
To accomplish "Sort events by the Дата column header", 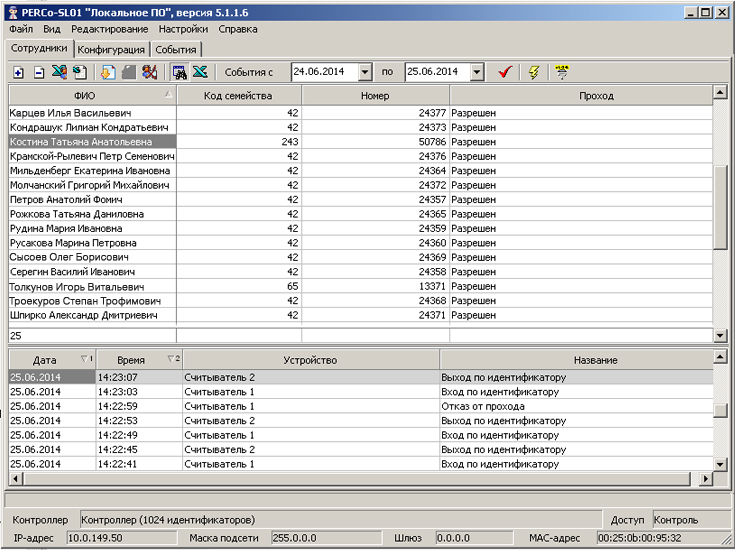I will click(x=45, y=359).
